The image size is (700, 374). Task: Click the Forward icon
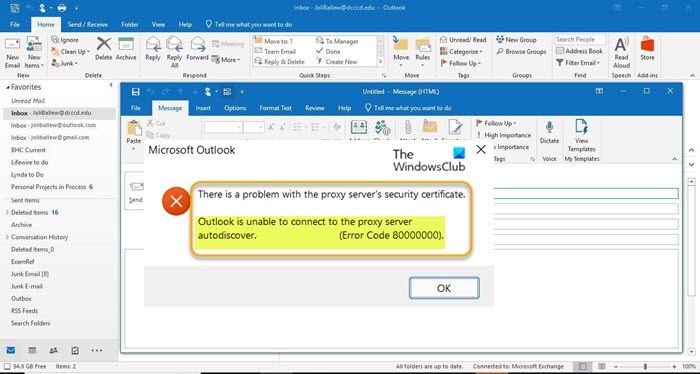click(x=197, y=44)
